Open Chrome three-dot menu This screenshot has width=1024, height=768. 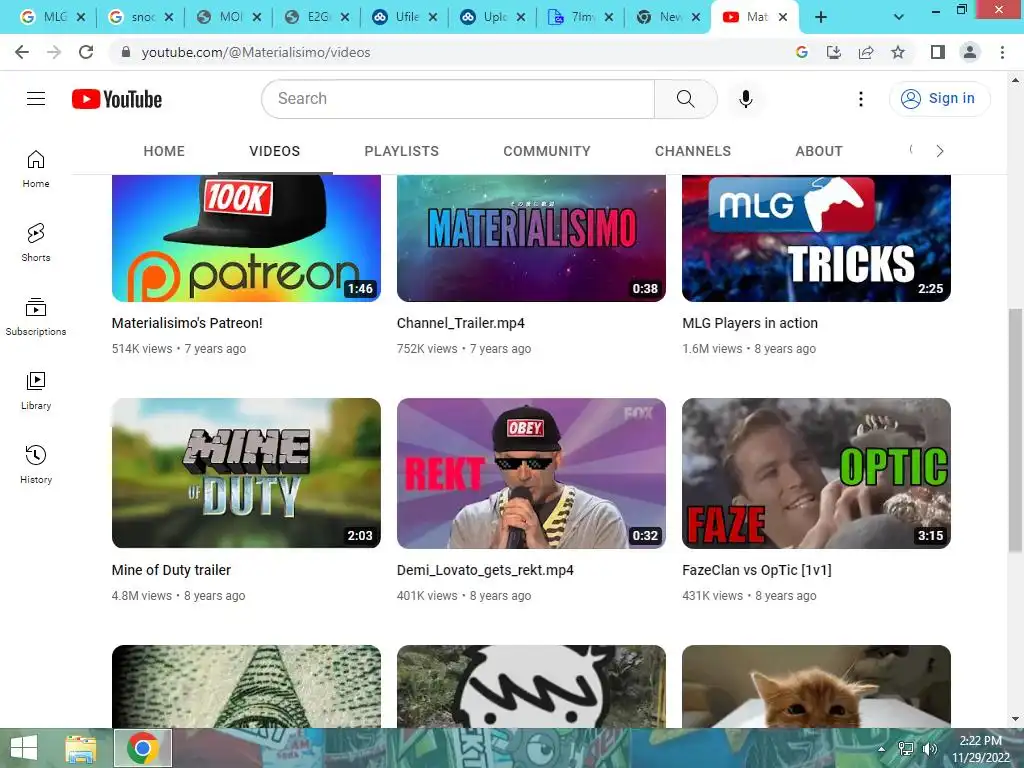pos(1002,52)
